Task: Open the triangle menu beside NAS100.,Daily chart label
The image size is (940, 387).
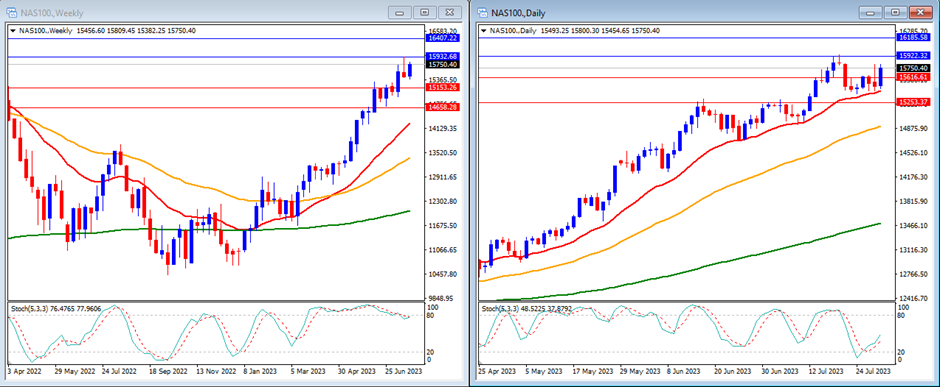Action: pyautogui.click(x=484, y=31)
